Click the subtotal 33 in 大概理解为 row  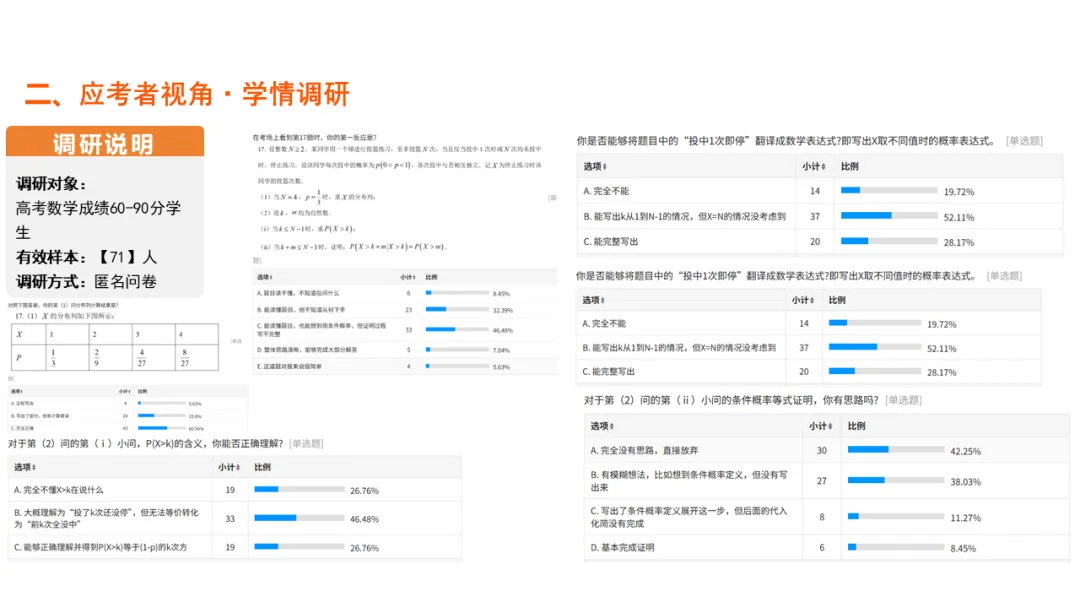[x=230, y=518]
